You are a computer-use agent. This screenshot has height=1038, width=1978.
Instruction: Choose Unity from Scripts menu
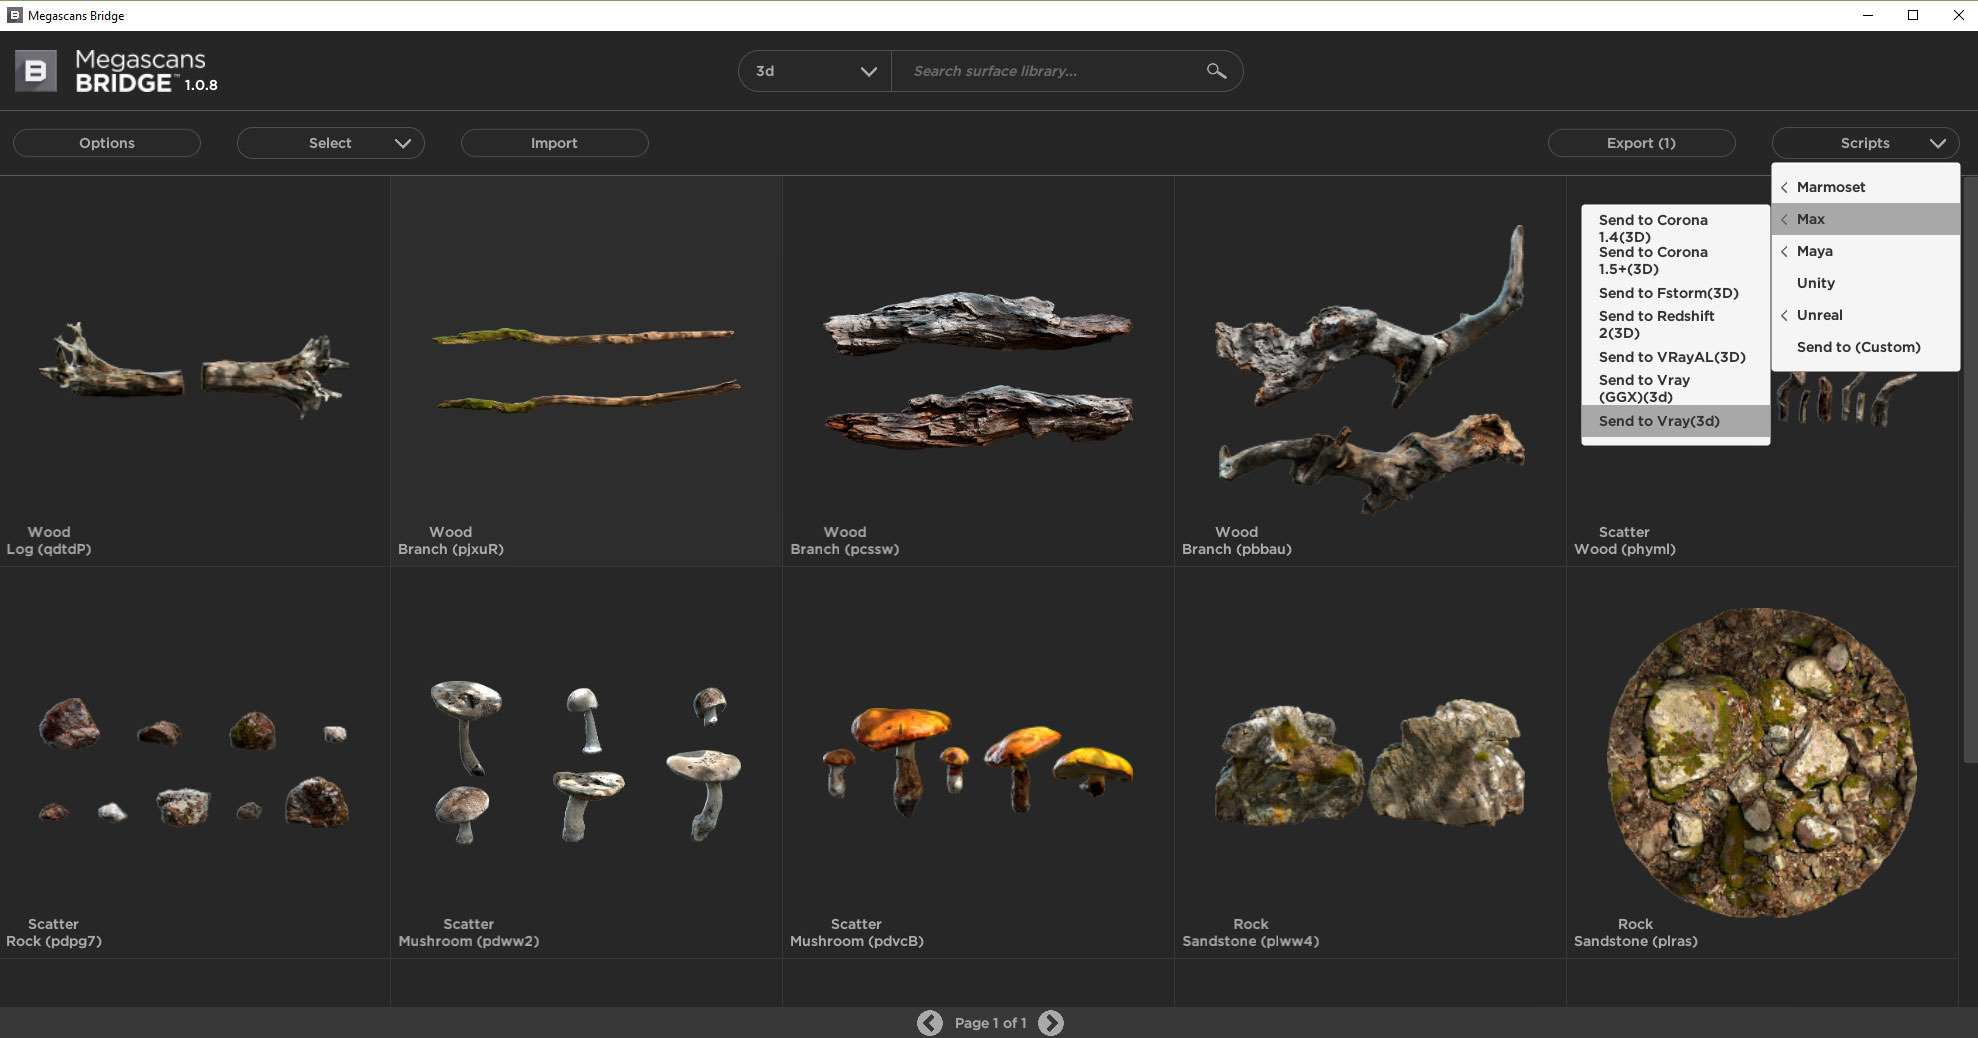[1866, 283]
